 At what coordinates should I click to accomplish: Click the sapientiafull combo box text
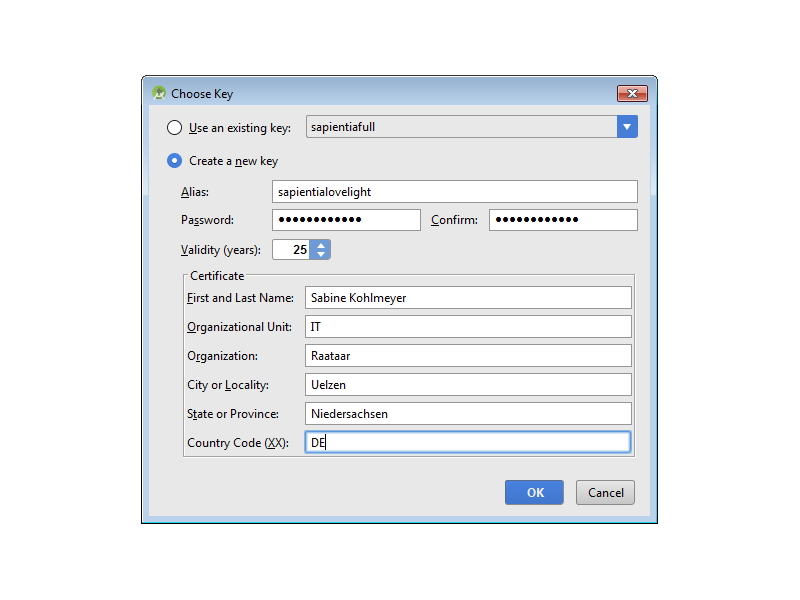460,127
